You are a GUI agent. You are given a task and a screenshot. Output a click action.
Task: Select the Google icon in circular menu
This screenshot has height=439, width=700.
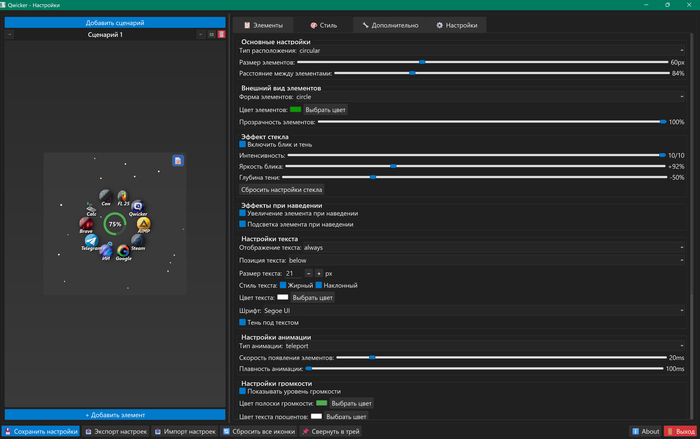point(123,251)
